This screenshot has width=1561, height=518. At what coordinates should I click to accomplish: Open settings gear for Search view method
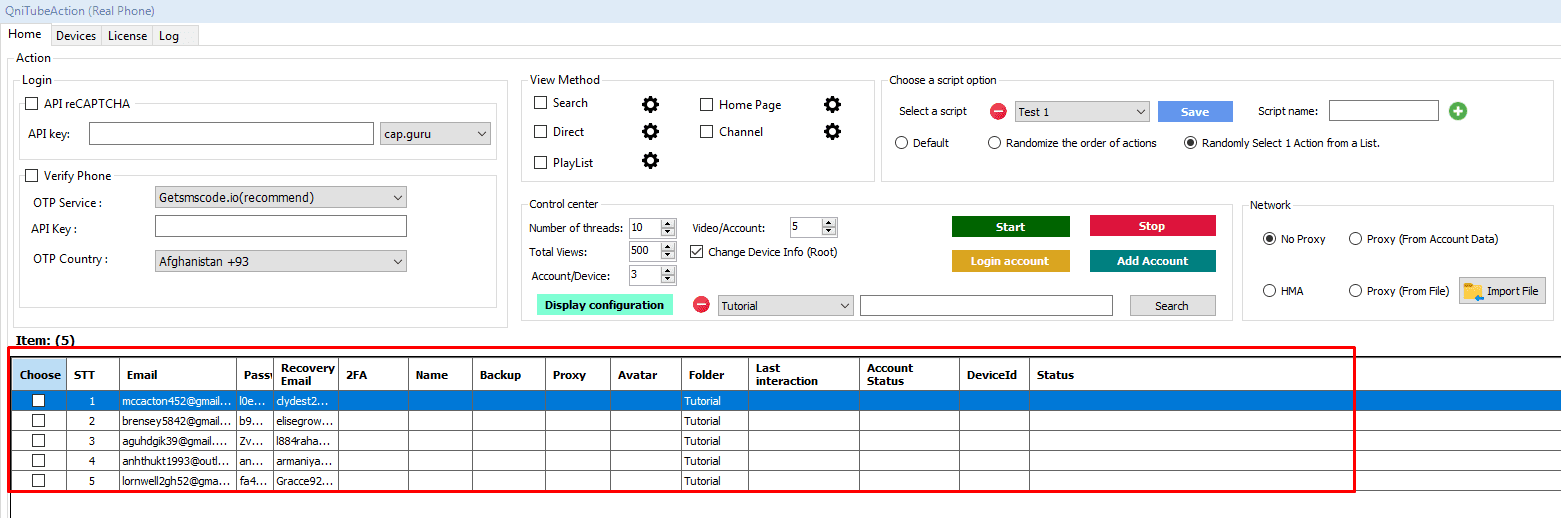pyautogui.click(x=650, y=104)
